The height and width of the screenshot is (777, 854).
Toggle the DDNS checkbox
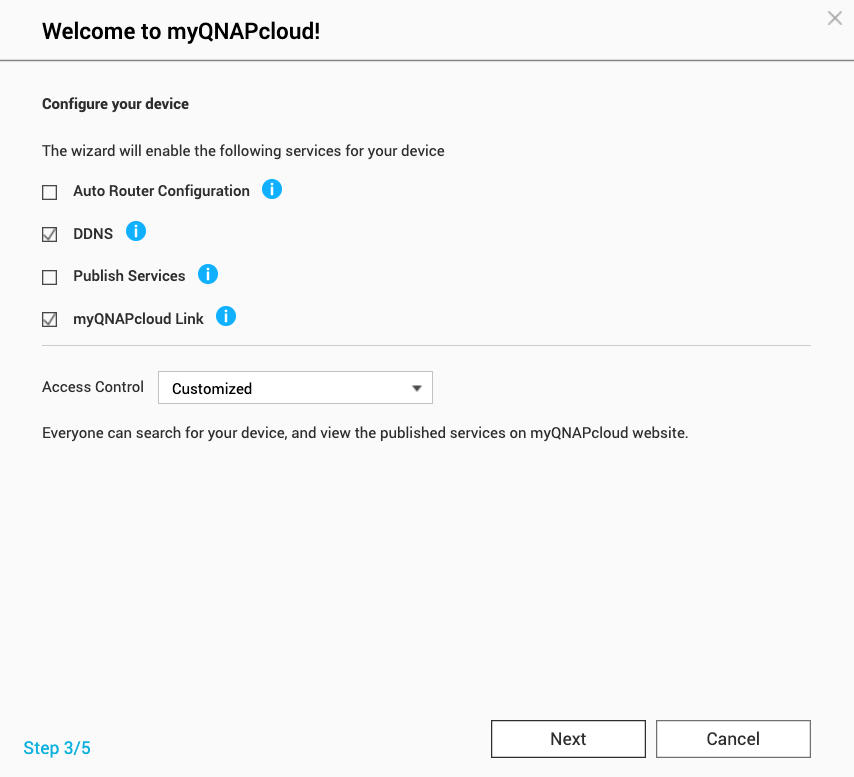click(50, 235)
